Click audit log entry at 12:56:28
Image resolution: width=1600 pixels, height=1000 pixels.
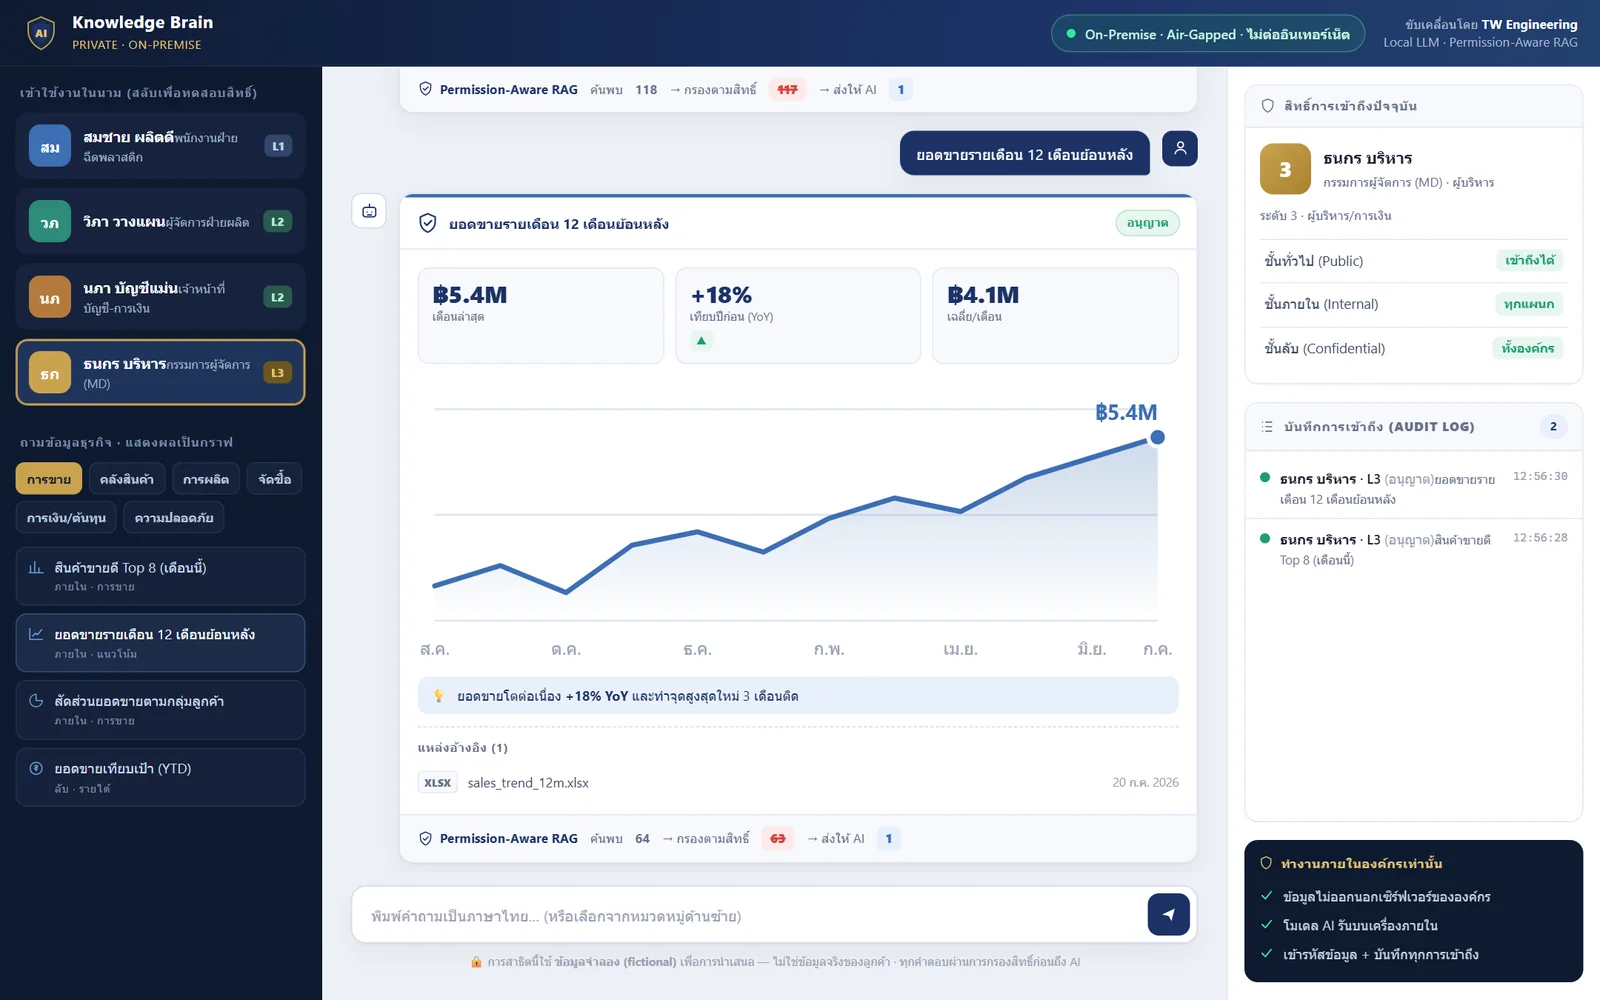1414,549
